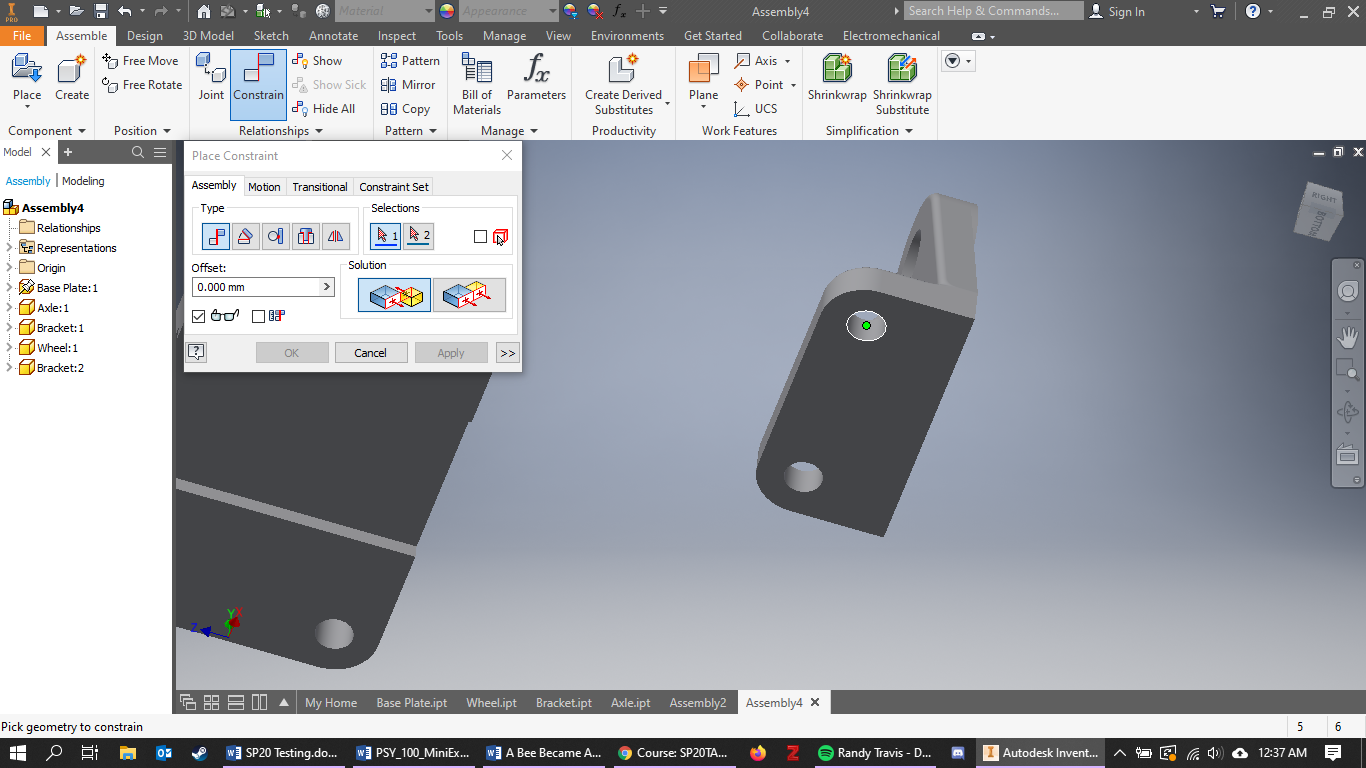The width and height of the screenshot is (1366, 768).
Task: Click Hide All relationships
Action: pyautogui.click(x=324, y=109)
